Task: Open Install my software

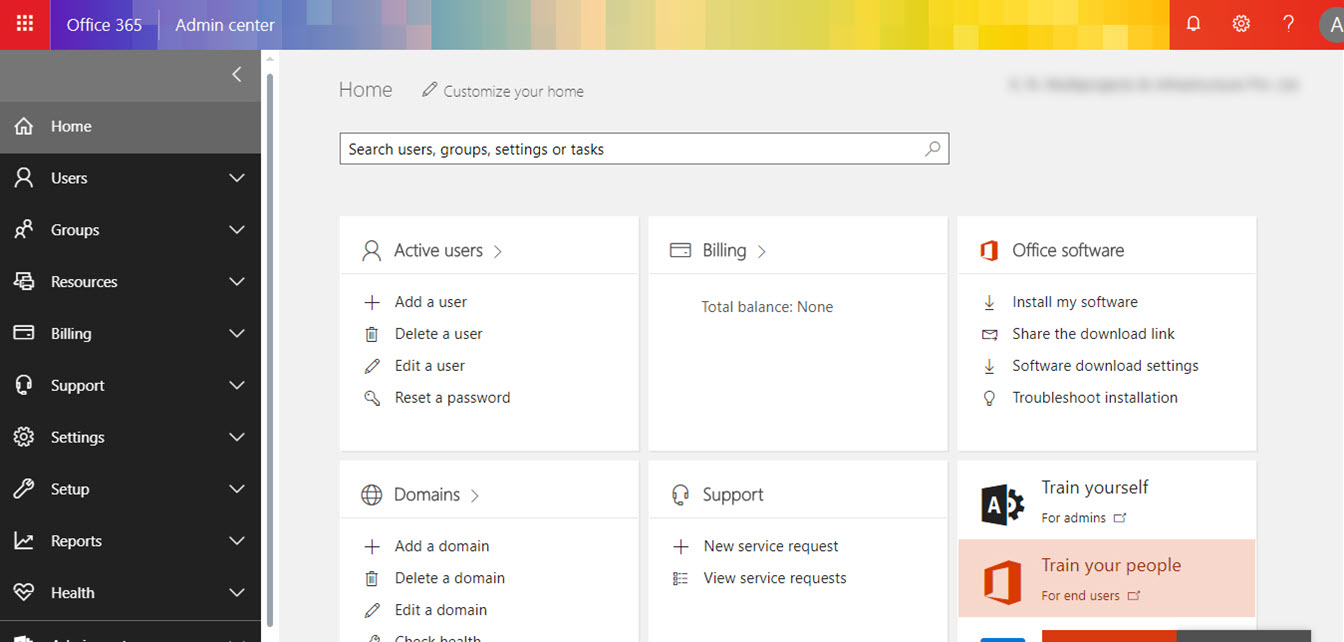Action: (x=1075, y=302)
